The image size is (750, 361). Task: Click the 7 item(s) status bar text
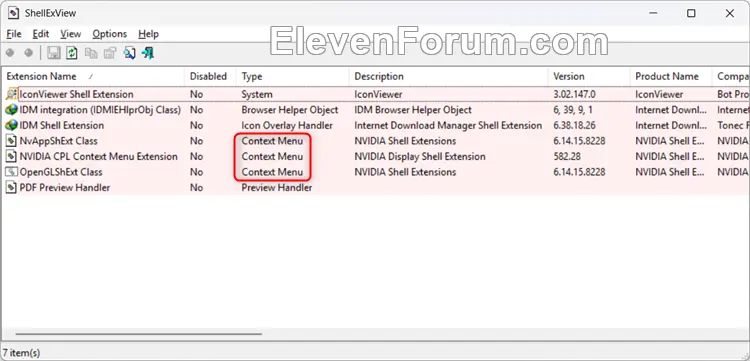click(x=22, y=353)
